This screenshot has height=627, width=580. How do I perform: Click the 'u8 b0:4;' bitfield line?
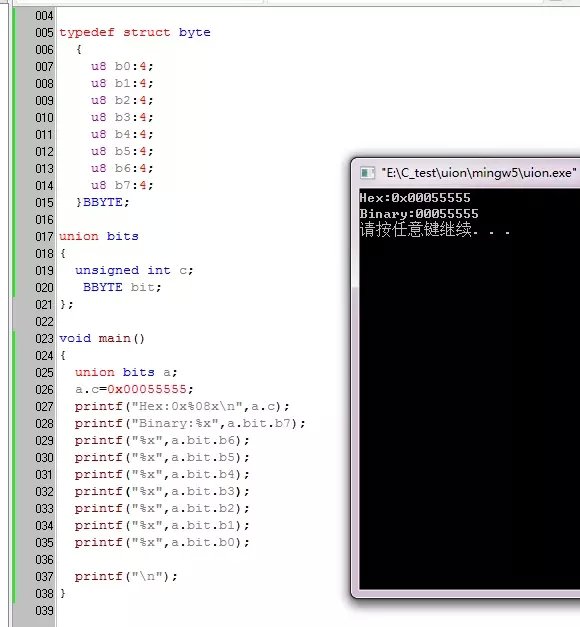coord(122,66)
